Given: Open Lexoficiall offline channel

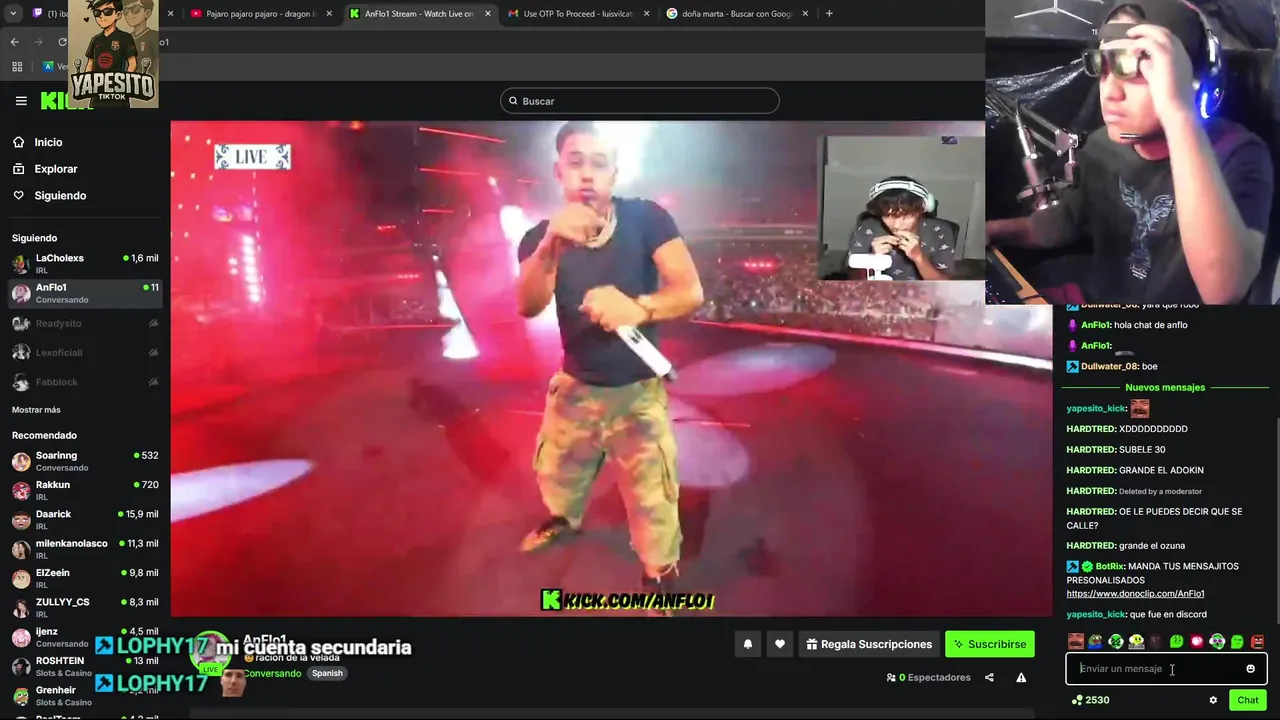Looking at the screenshot, I should (x=84, y=352).
